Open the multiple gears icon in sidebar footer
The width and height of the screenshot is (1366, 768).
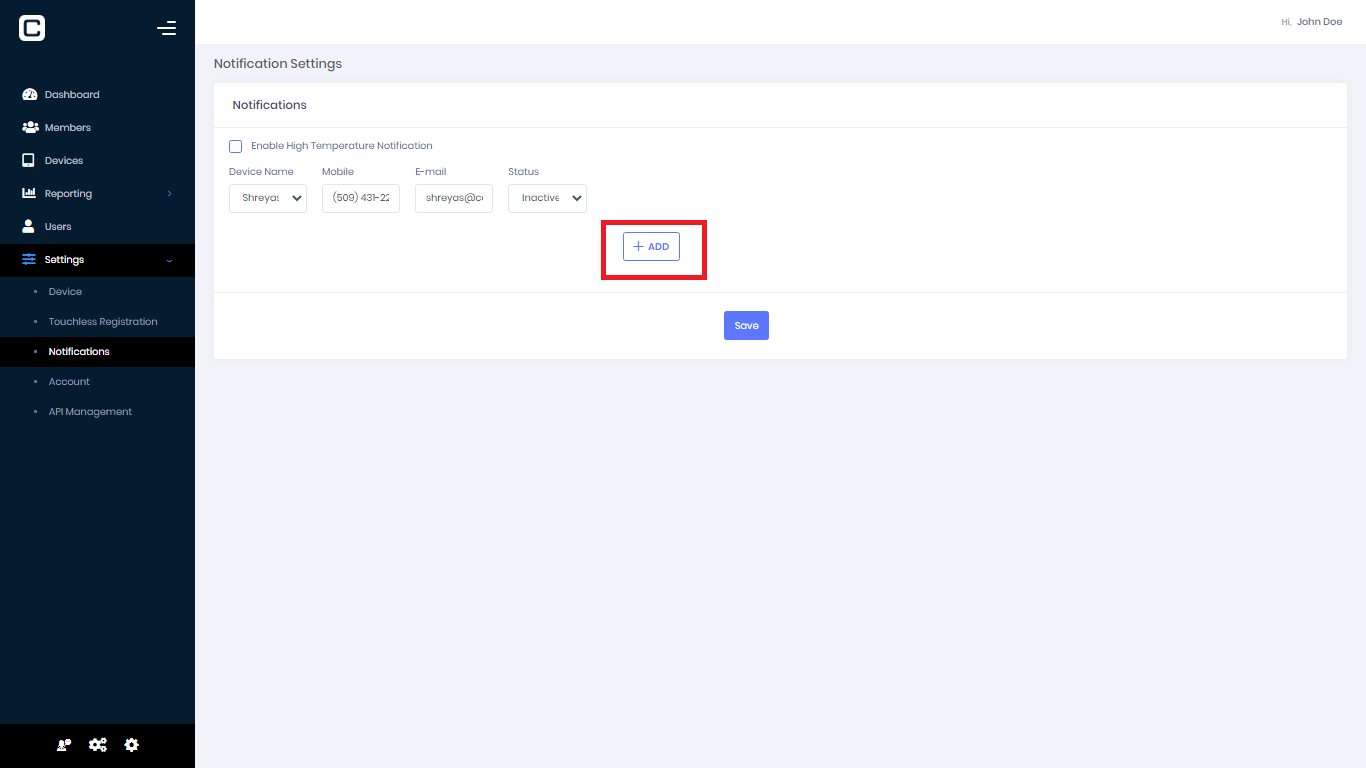98,745
